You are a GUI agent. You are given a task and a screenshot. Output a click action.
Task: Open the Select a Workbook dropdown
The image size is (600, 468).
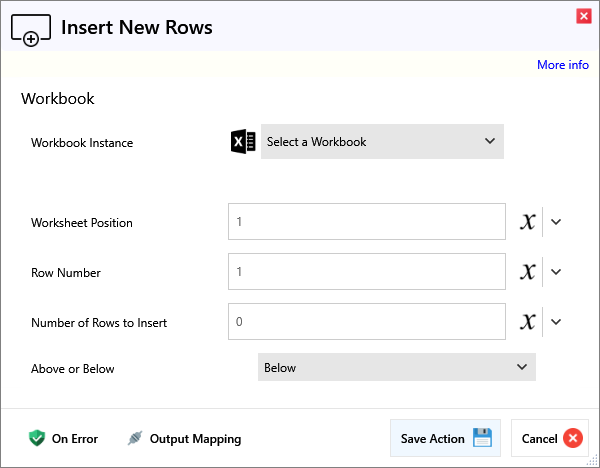[x=382, y=142]
